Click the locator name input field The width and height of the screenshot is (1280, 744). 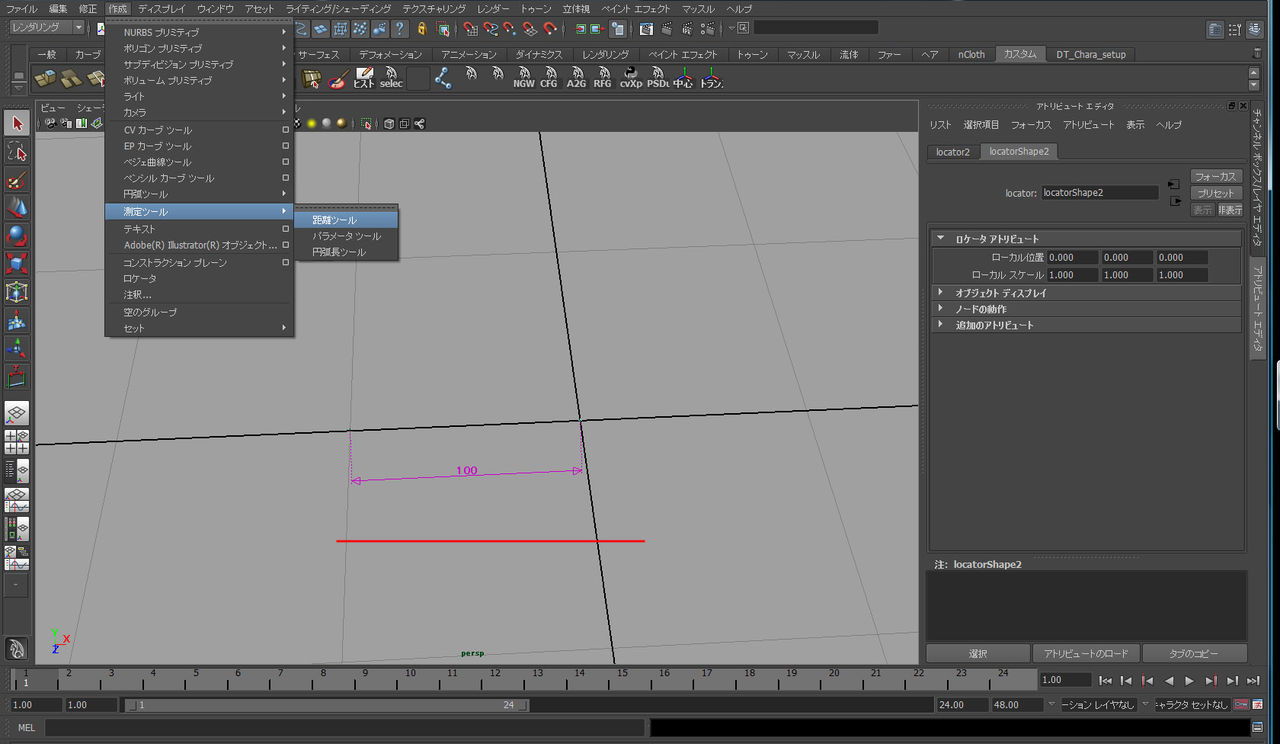[x=1099, y=192]
